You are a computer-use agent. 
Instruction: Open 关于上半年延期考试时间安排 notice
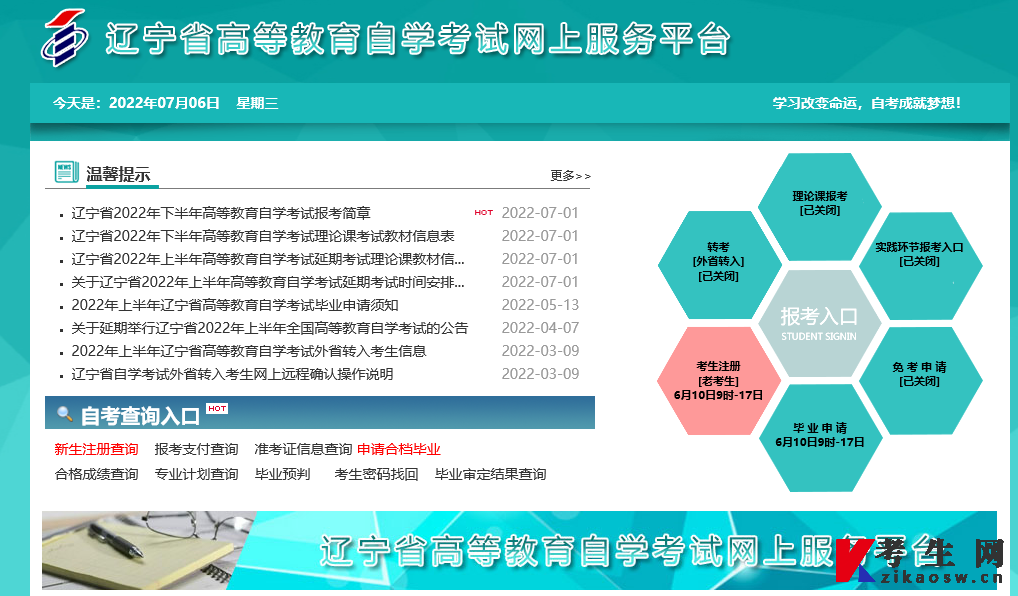tap(267, 282)
